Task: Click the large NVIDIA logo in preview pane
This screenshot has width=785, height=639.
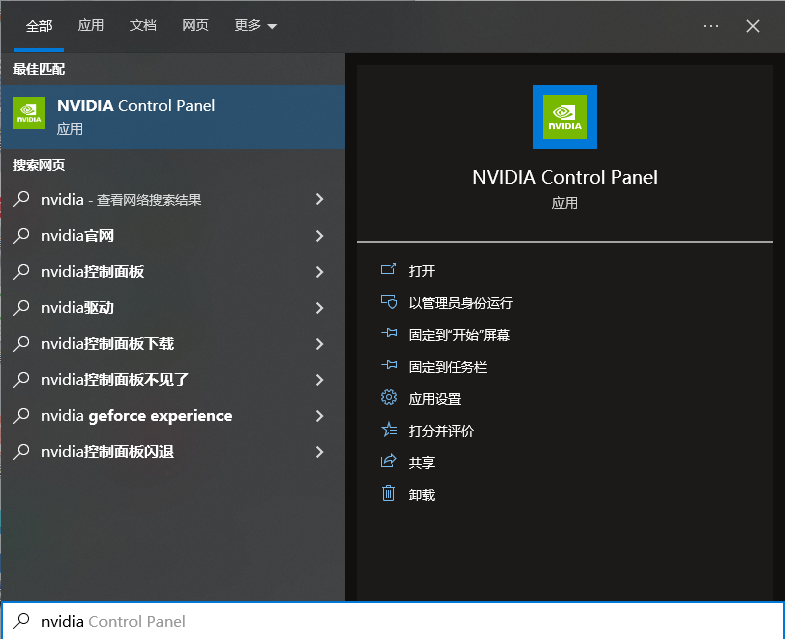Action: point(565,117)
